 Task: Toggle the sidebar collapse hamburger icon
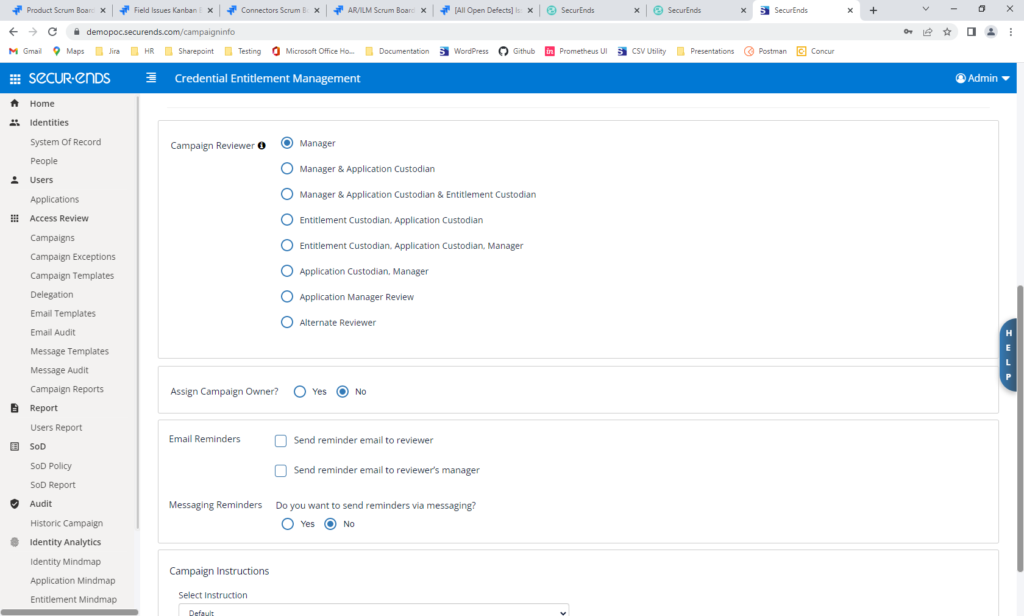coord(151,78)
